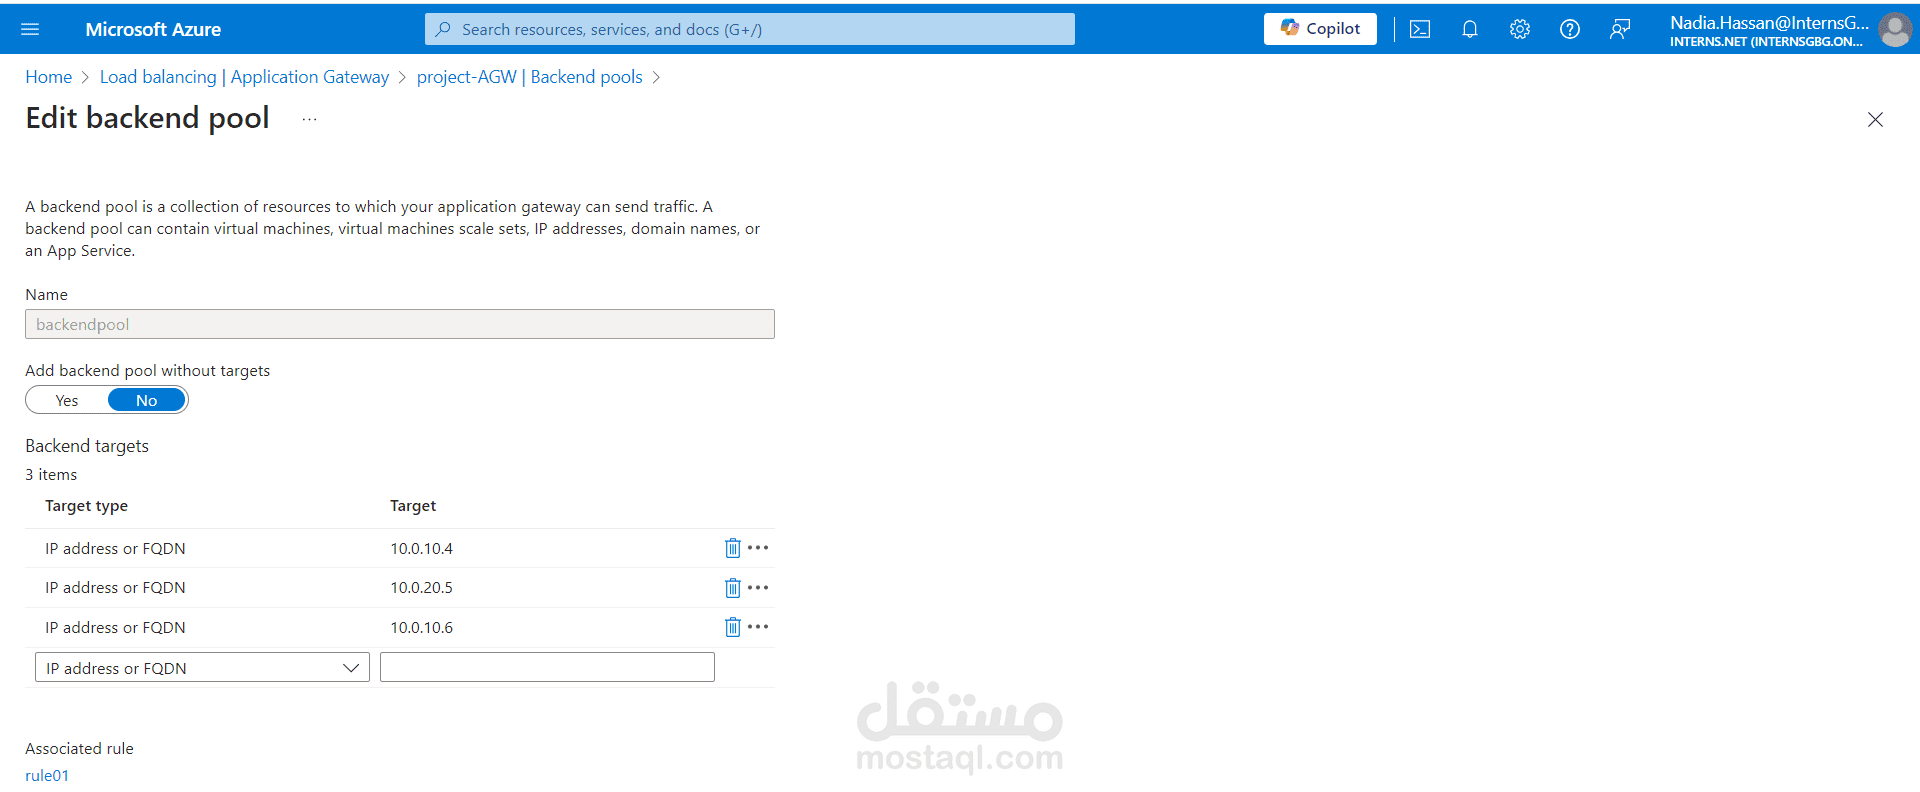Delete the 10.0.20.5 backend target
1920x792 pixels.
point(733,588)
